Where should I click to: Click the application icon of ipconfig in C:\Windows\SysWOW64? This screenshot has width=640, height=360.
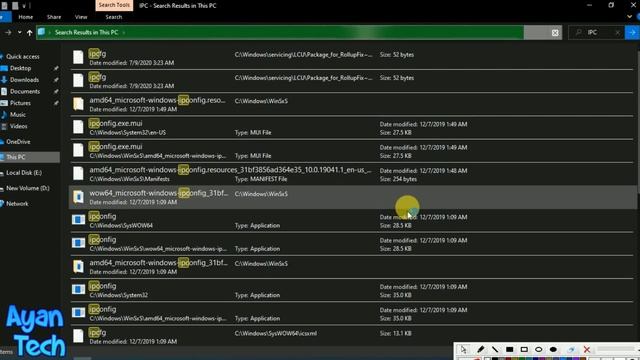pyautogui.click(x=78, y=220)
